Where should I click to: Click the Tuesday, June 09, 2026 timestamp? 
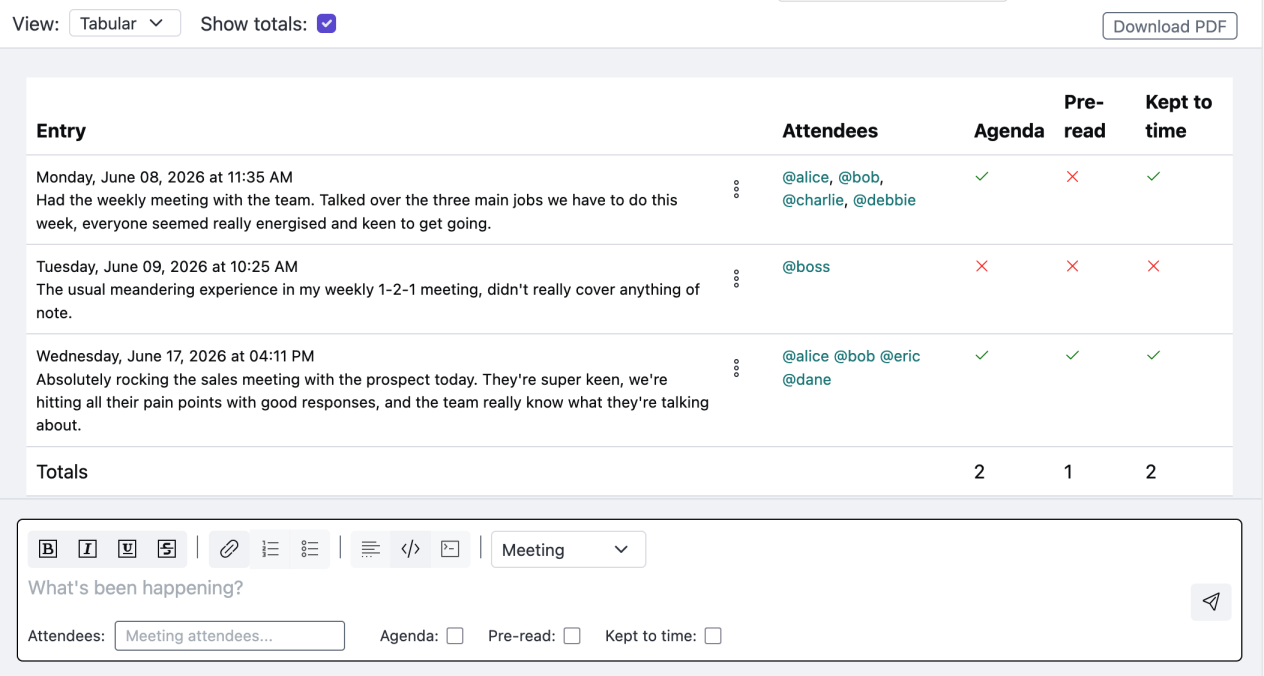pyautogui.click(x=167, y=267)
